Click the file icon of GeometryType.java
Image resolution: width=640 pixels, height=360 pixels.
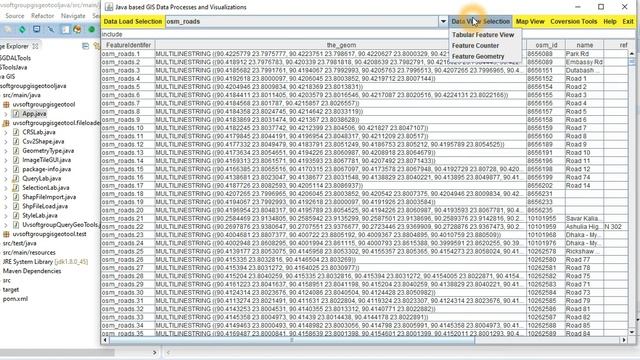tap(16, 151)
